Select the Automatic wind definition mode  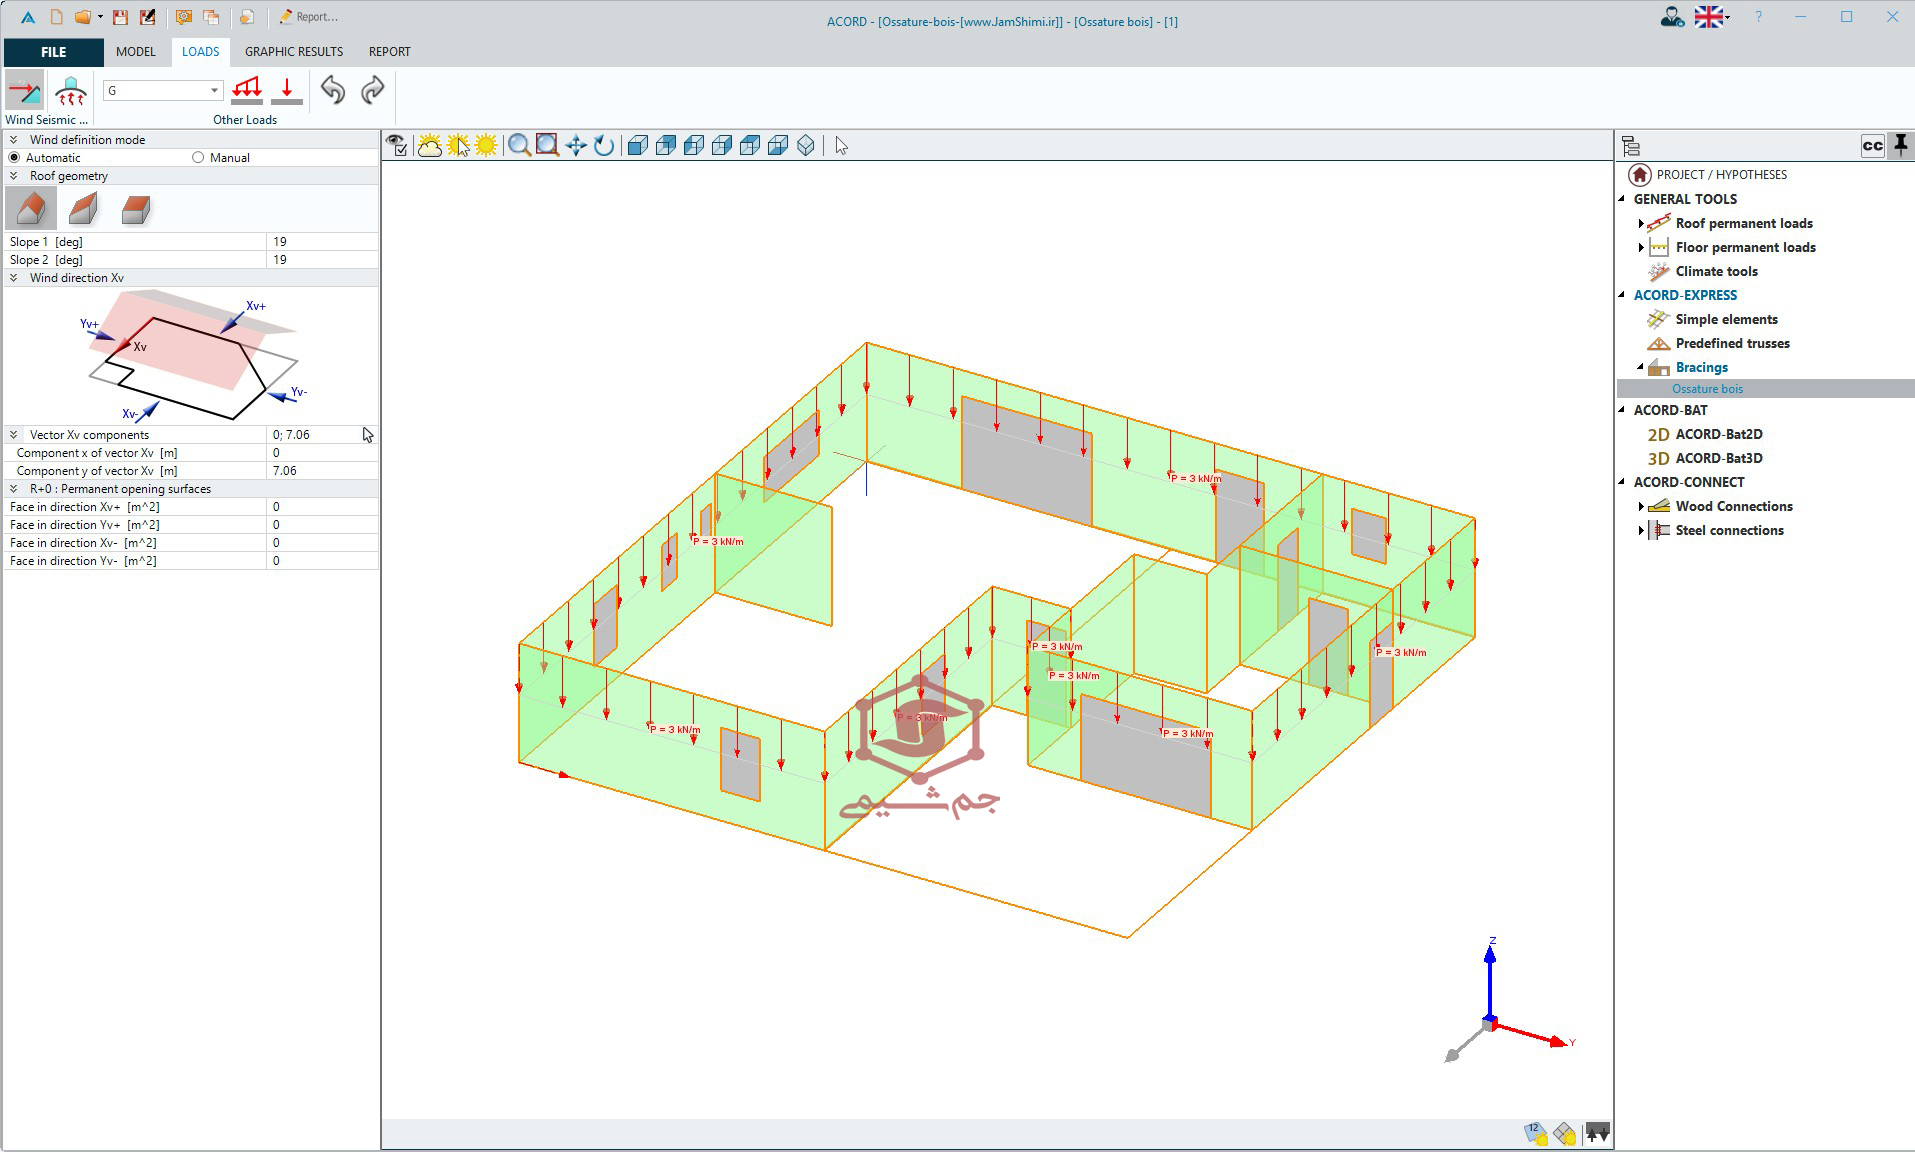coord(14,158)
